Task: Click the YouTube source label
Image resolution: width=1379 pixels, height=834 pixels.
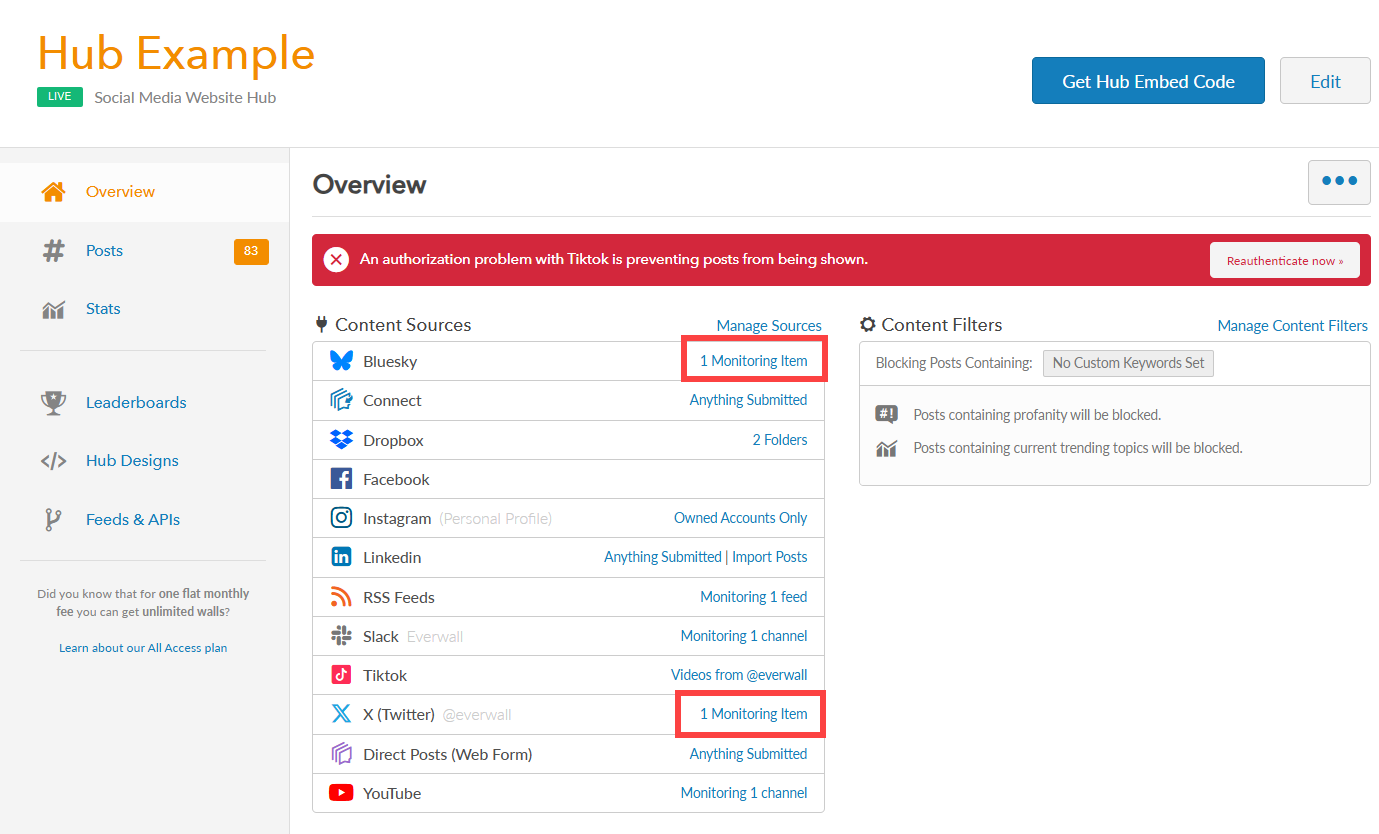Action: (392, 794)
